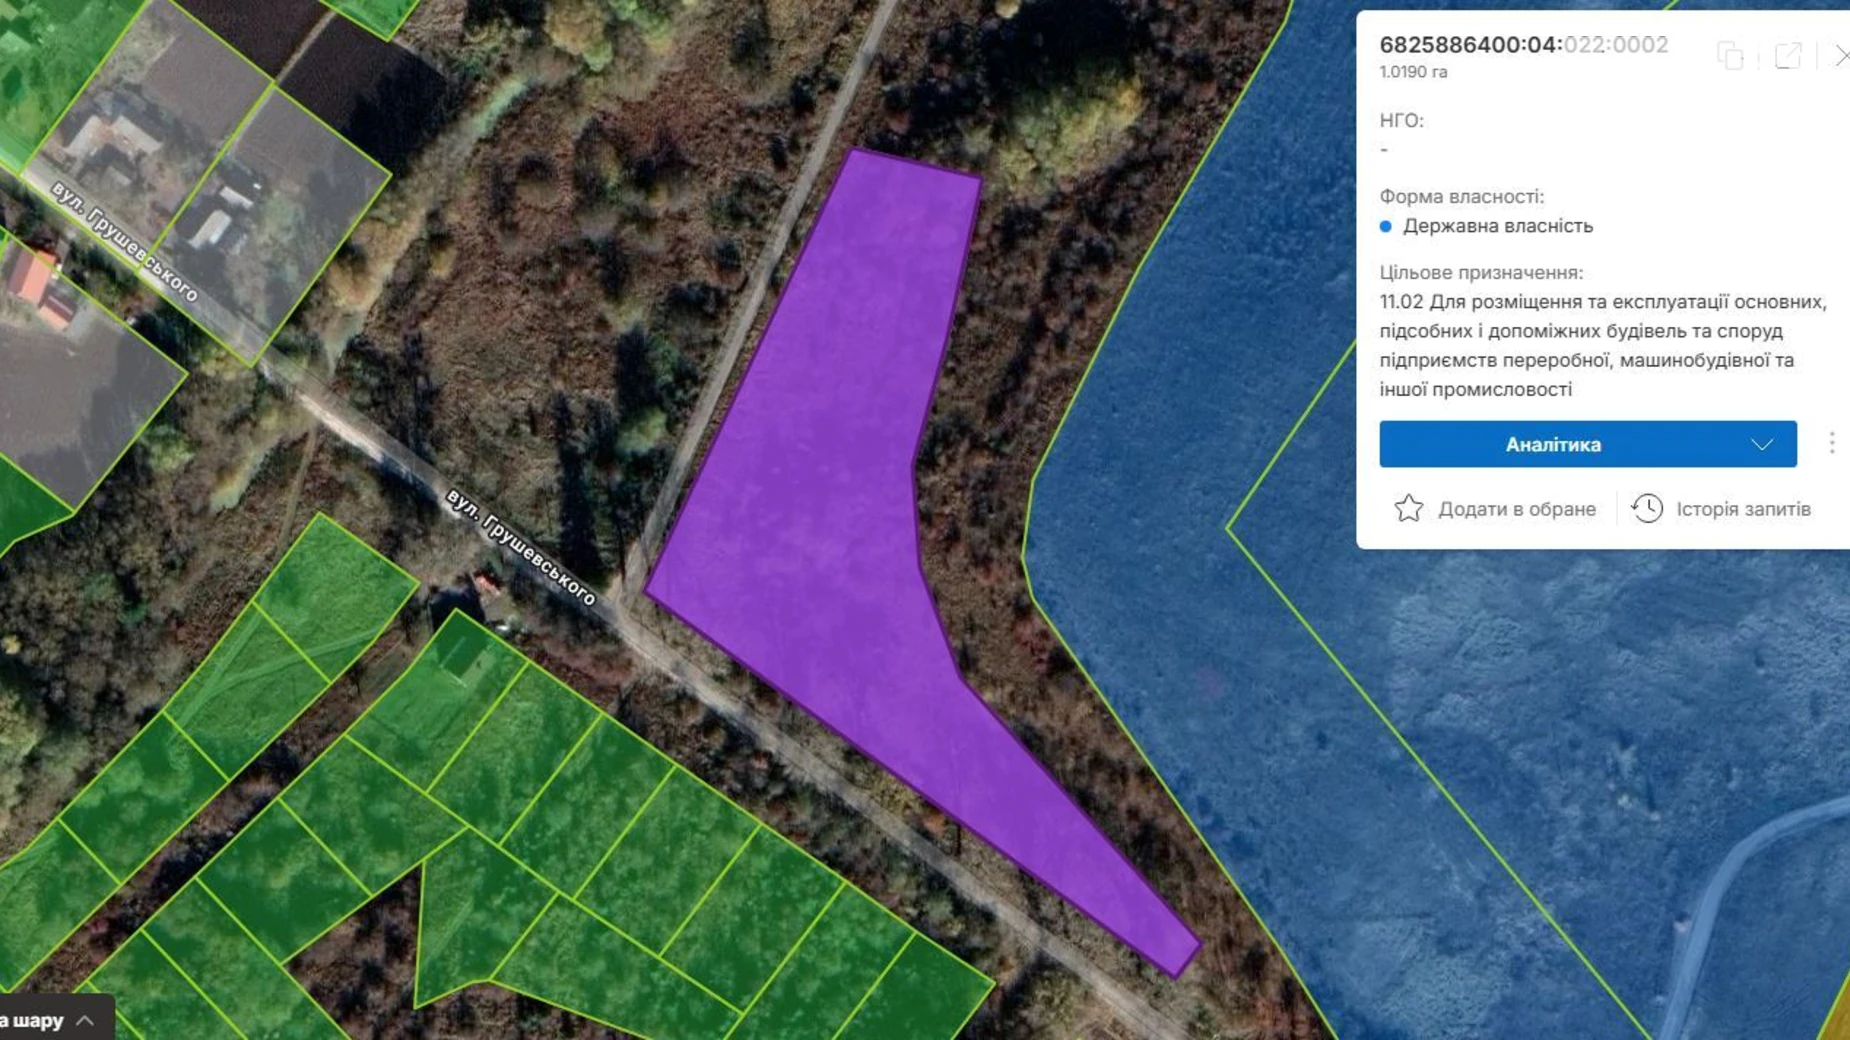Copy the cadastral number with the copy icon
The height and width of the screenshot is (1040, 1850).
[1730, 56]
